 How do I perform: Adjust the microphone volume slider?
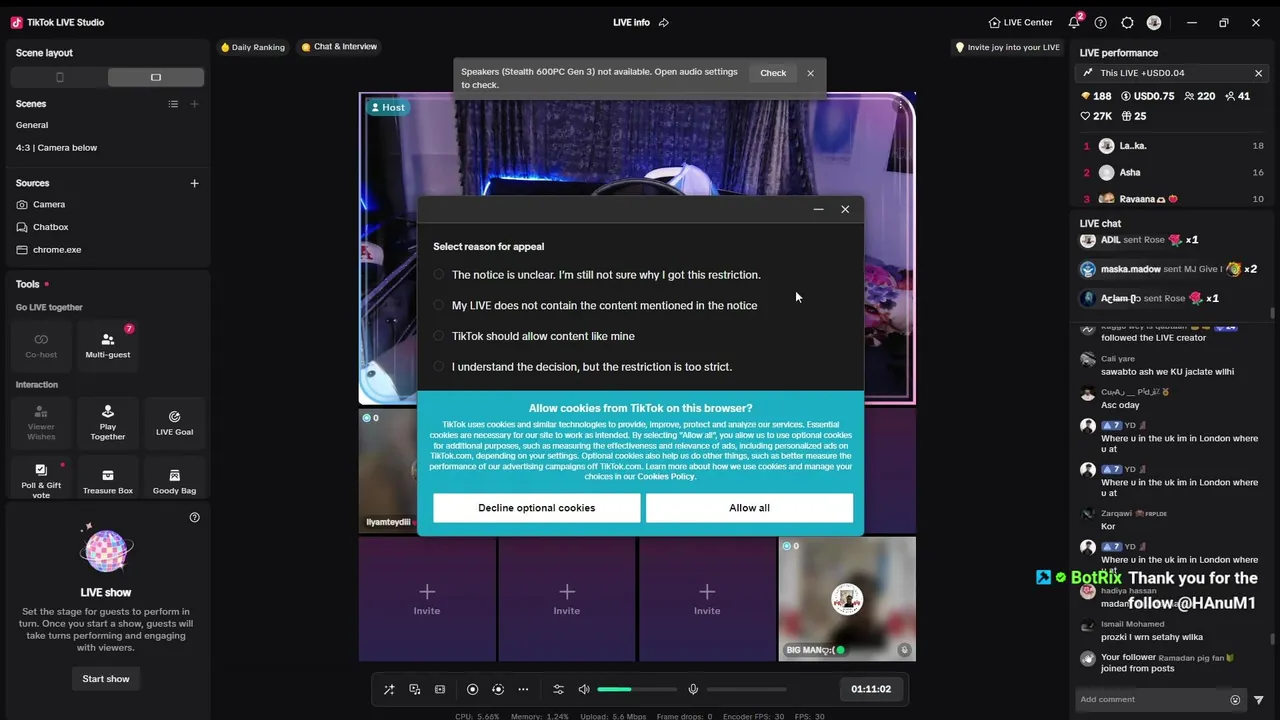click(x=747, y=690)
